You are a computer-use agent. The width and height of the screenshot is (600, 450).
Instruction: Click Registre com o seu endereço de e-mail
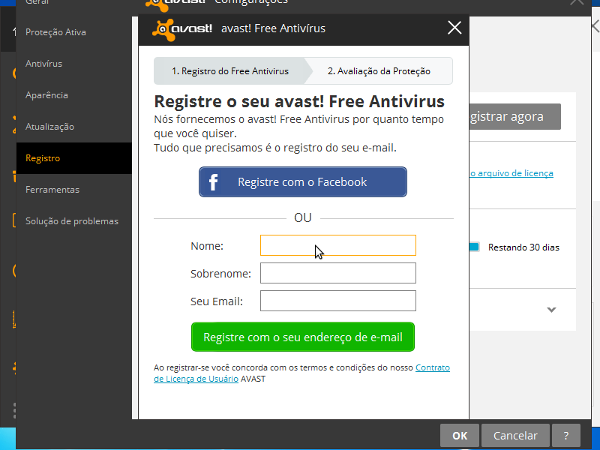[x=303, y=337]
